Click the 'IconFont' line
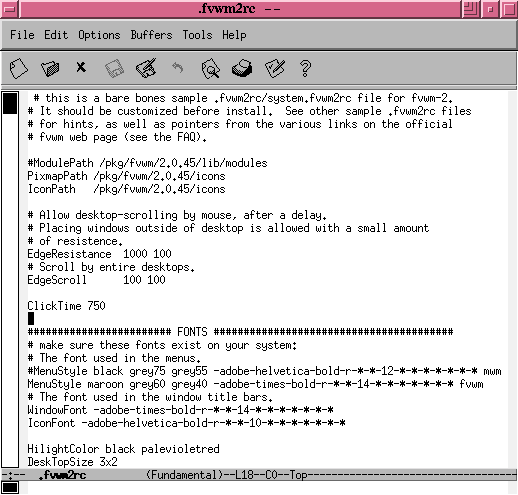Image resolution: width=518 pixels, height=495 pixels. [186, 423]
